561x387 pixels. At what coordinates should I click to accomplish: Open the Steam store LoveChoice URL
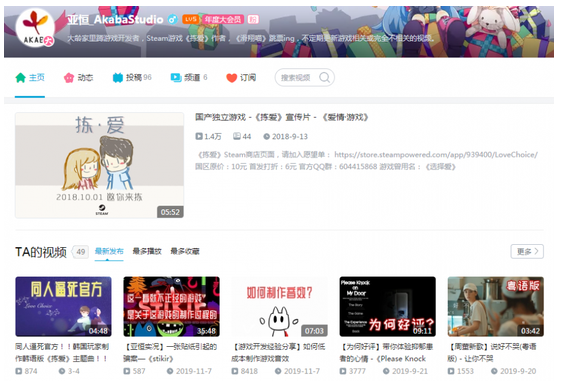(x=436, y=155)
